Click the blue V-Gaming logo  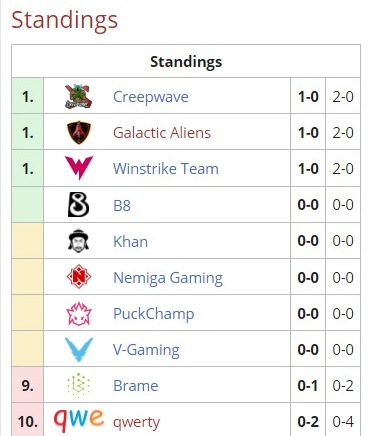point(79,349)
